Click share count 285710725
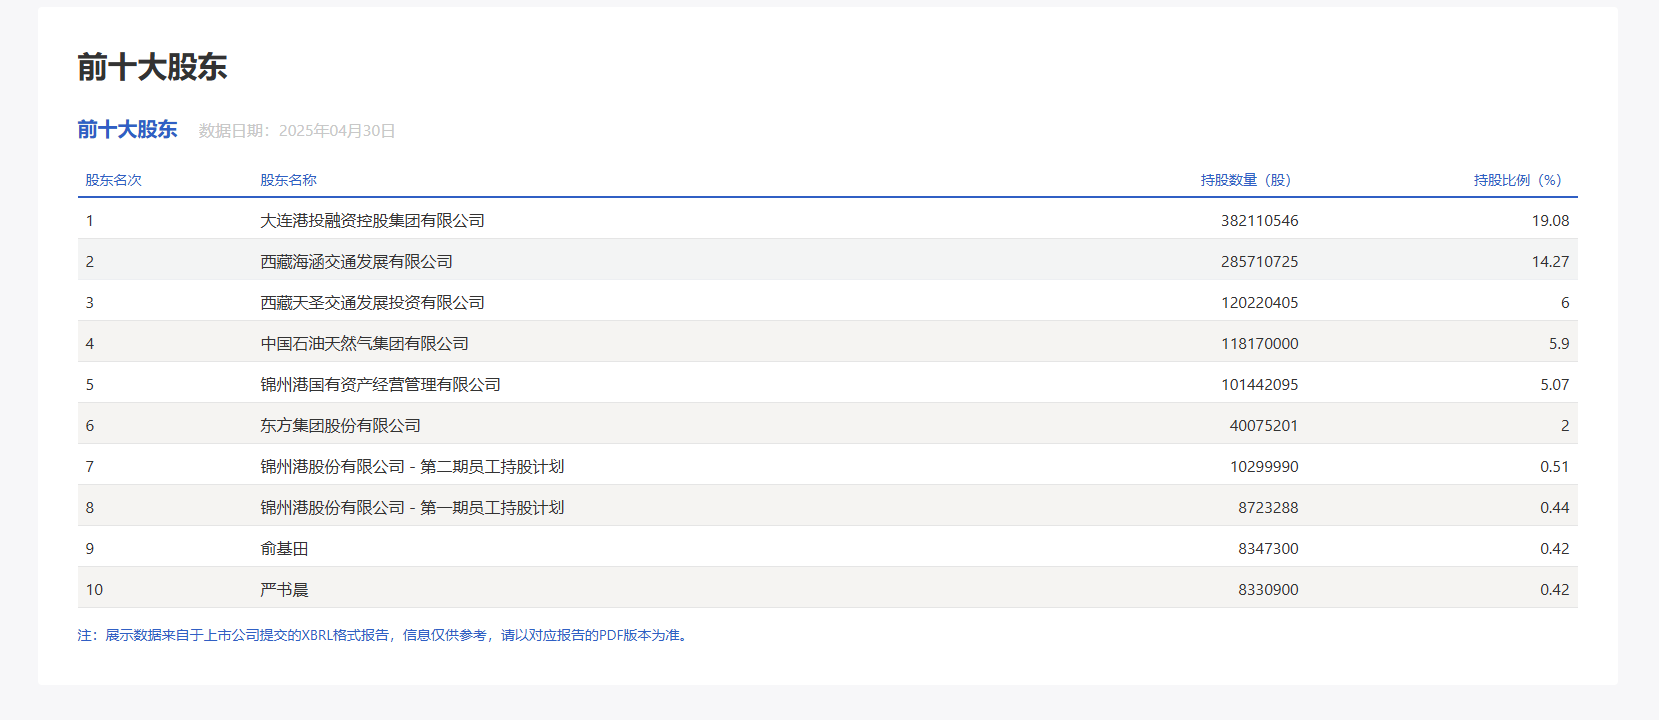Image resolution: width=1659 pixels, height=720 pixels. pos(1259,261)
